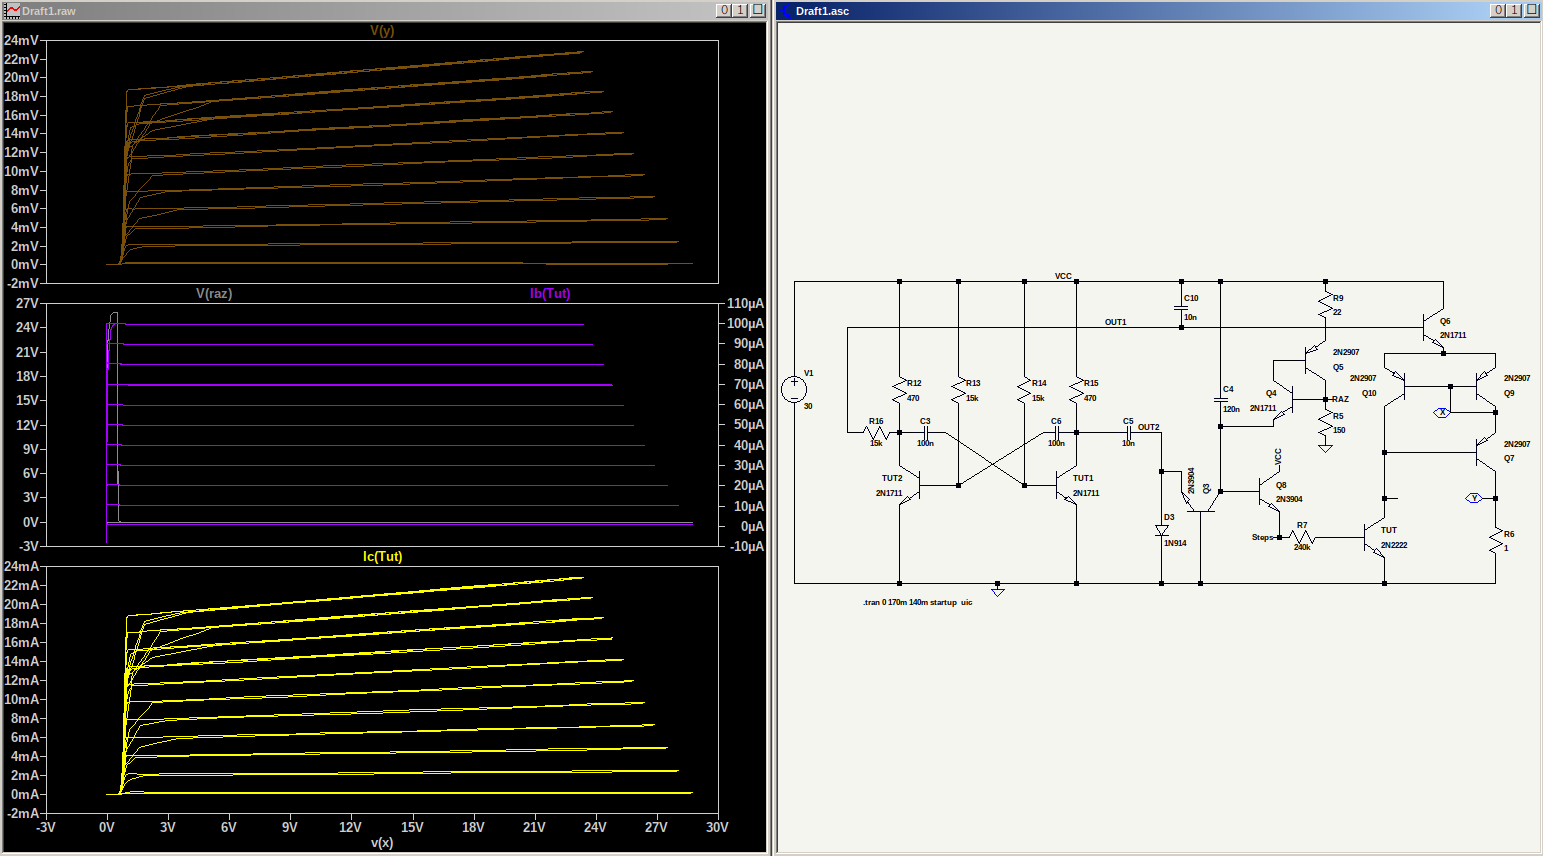Select the C4 120n capacitor
Screen dimensions: 1543x856
click(1220, 399)
